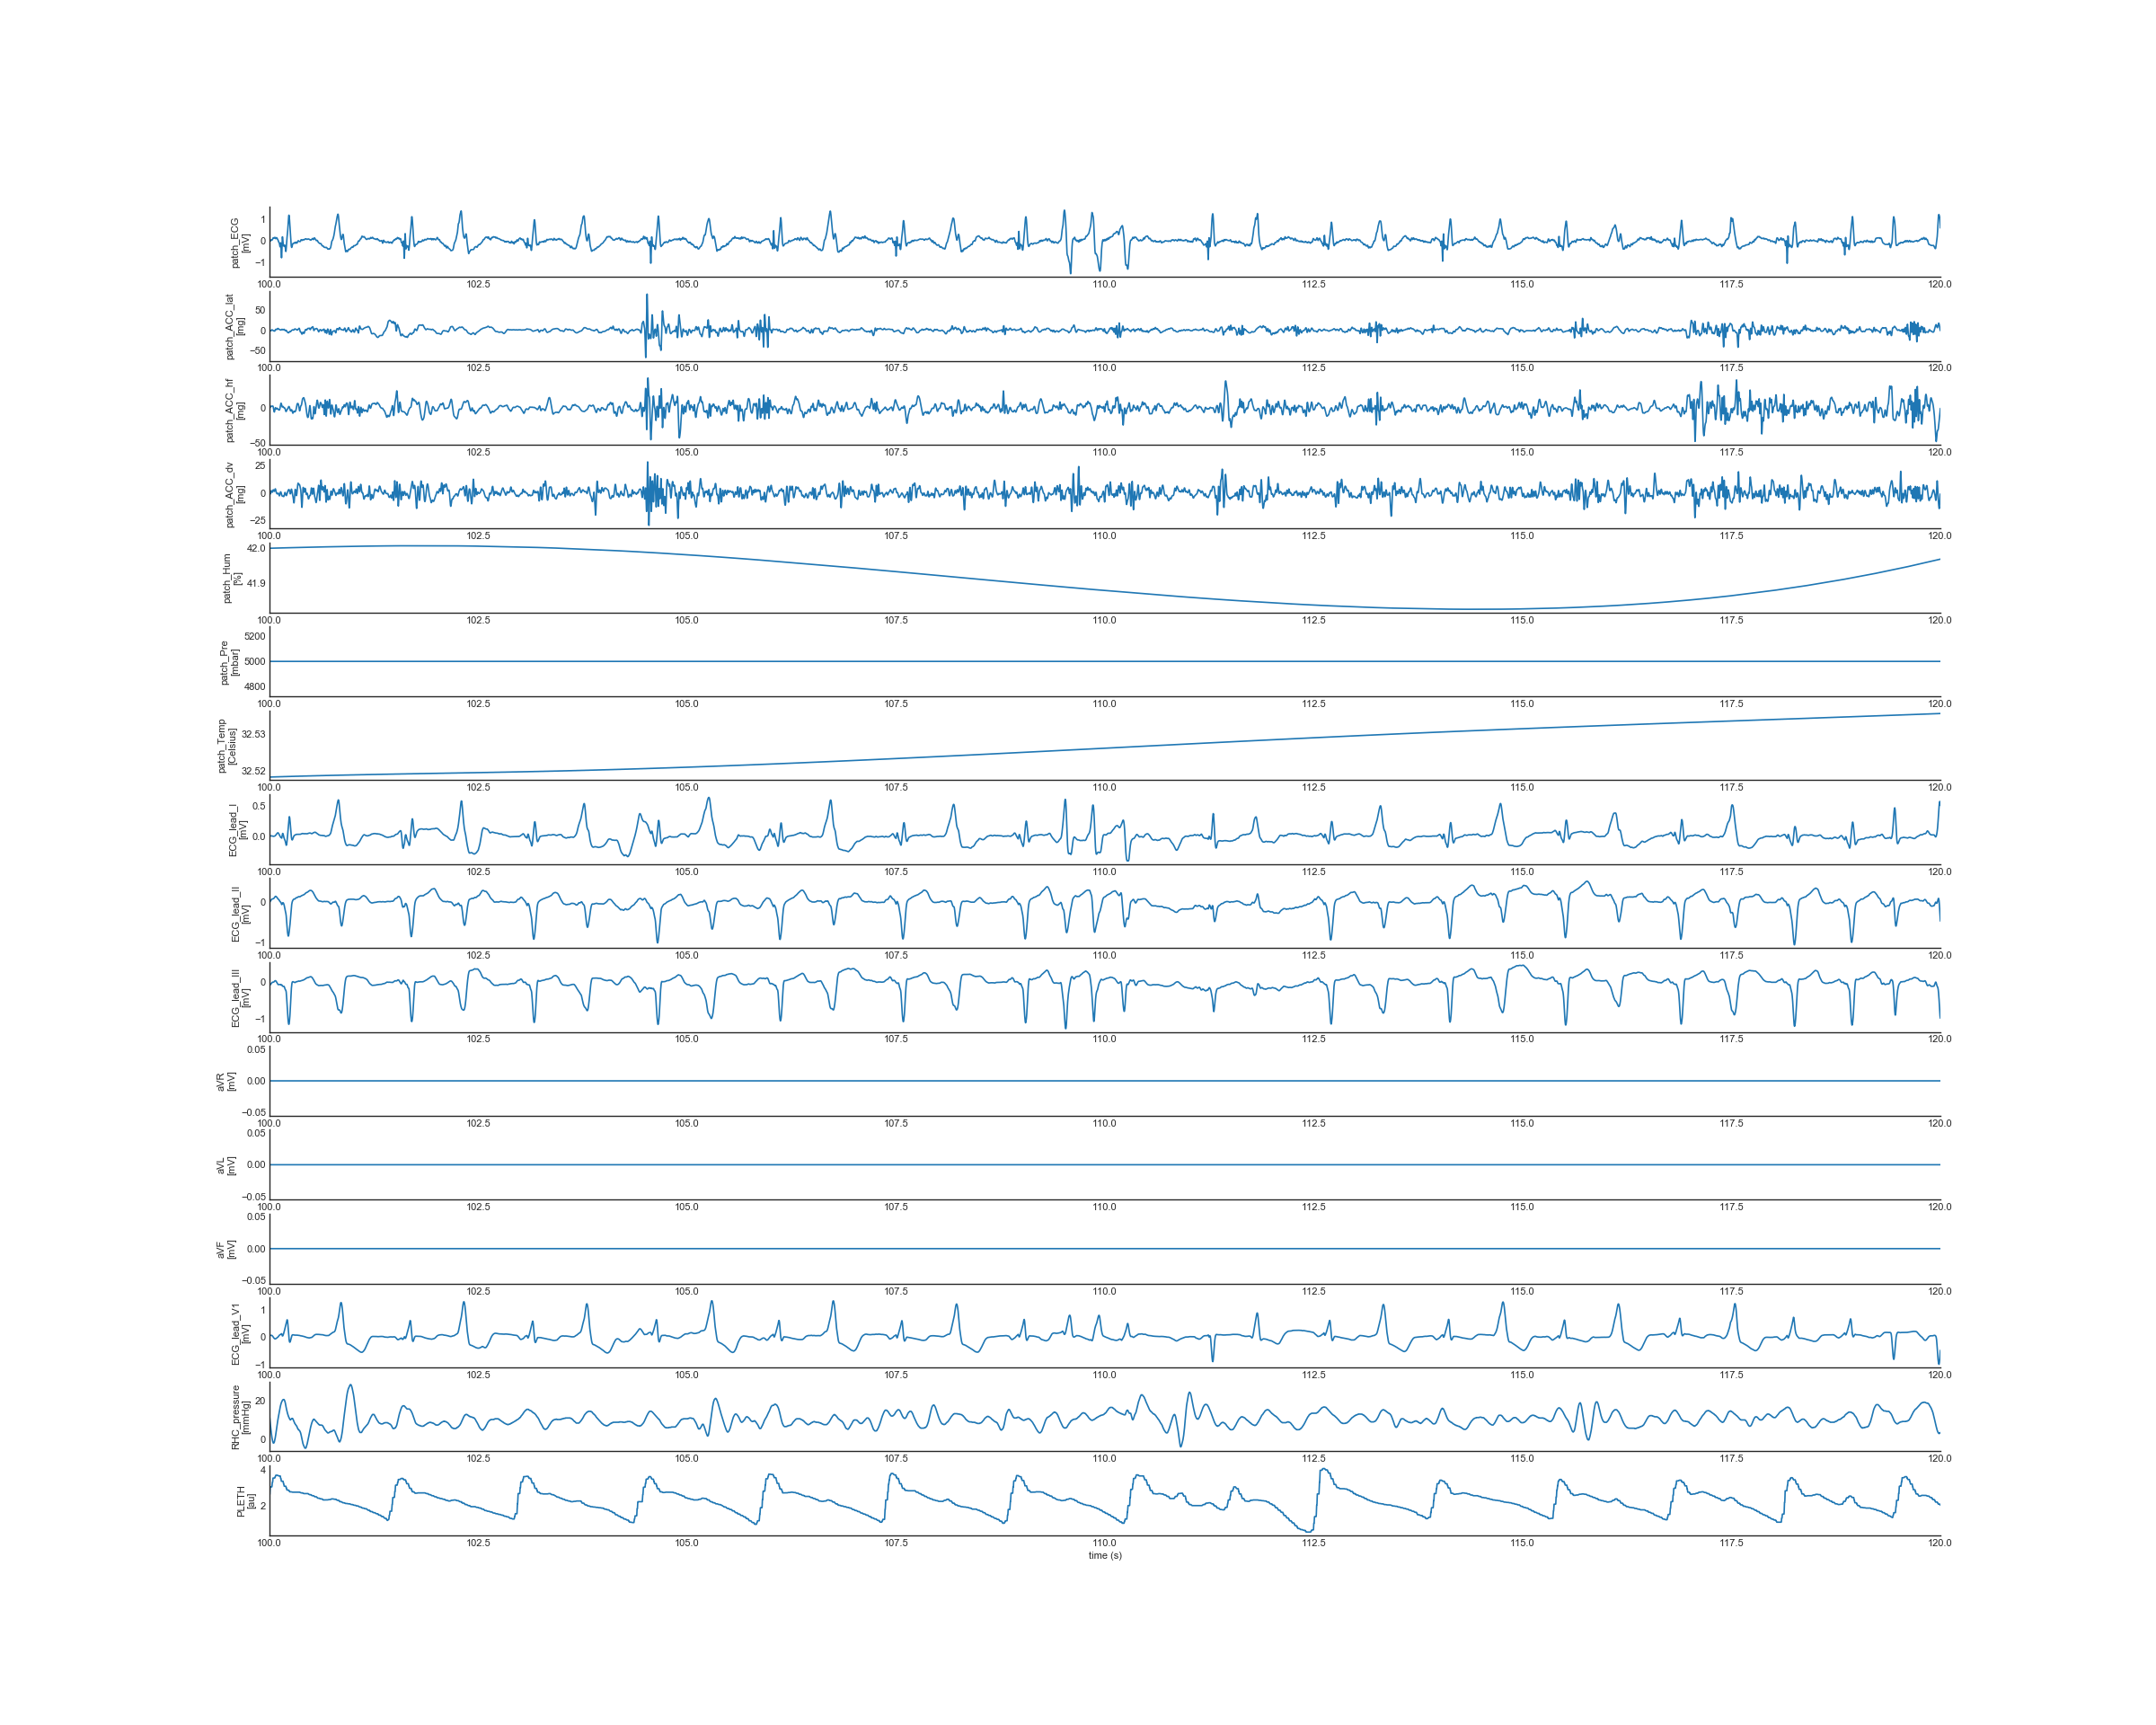Click the 120.0 time tick below PLETH plot
Viewport: 2156px width, 1725px height.
[1940, 1543]
